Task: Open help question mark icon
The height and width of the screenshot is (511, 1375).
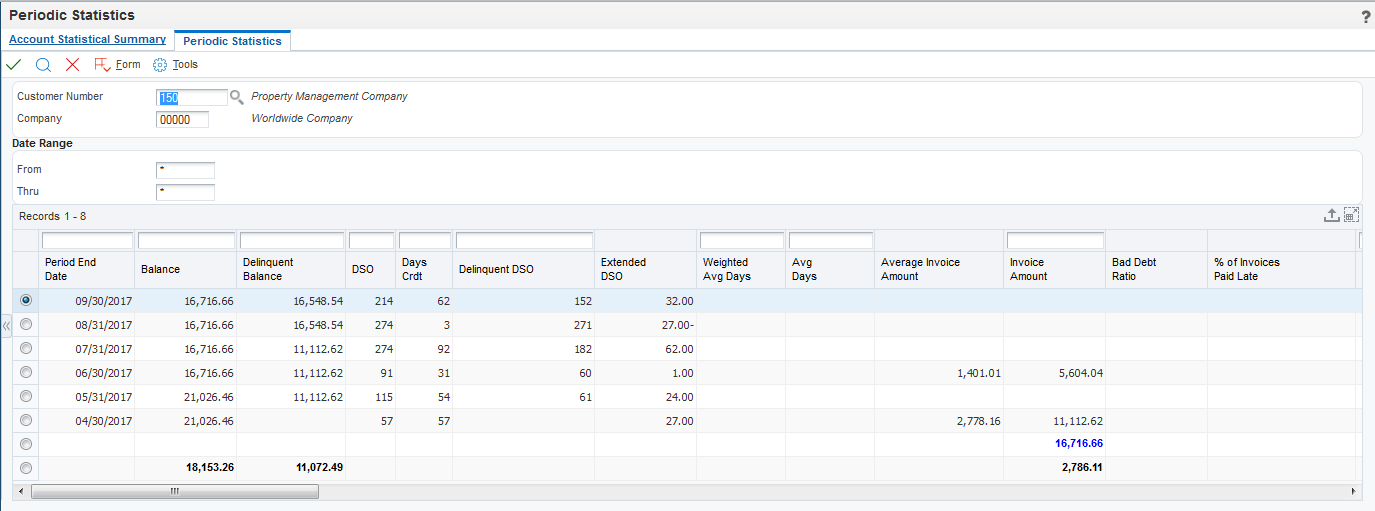Action: tap(1366, 17)
